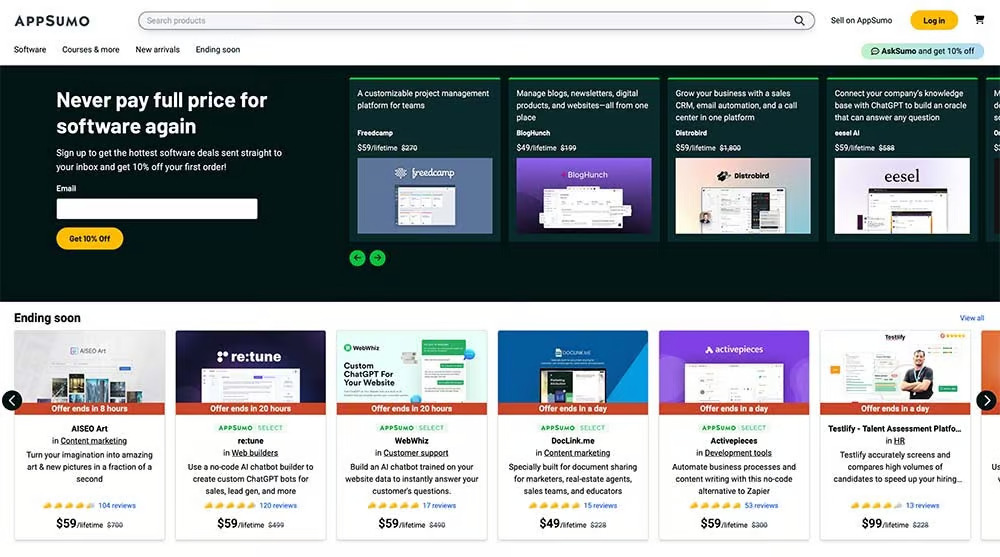Viewport: 1000px width, 557px height.
Task: Click the BlogHunch name in hero card
Action: tap(533, 133)
